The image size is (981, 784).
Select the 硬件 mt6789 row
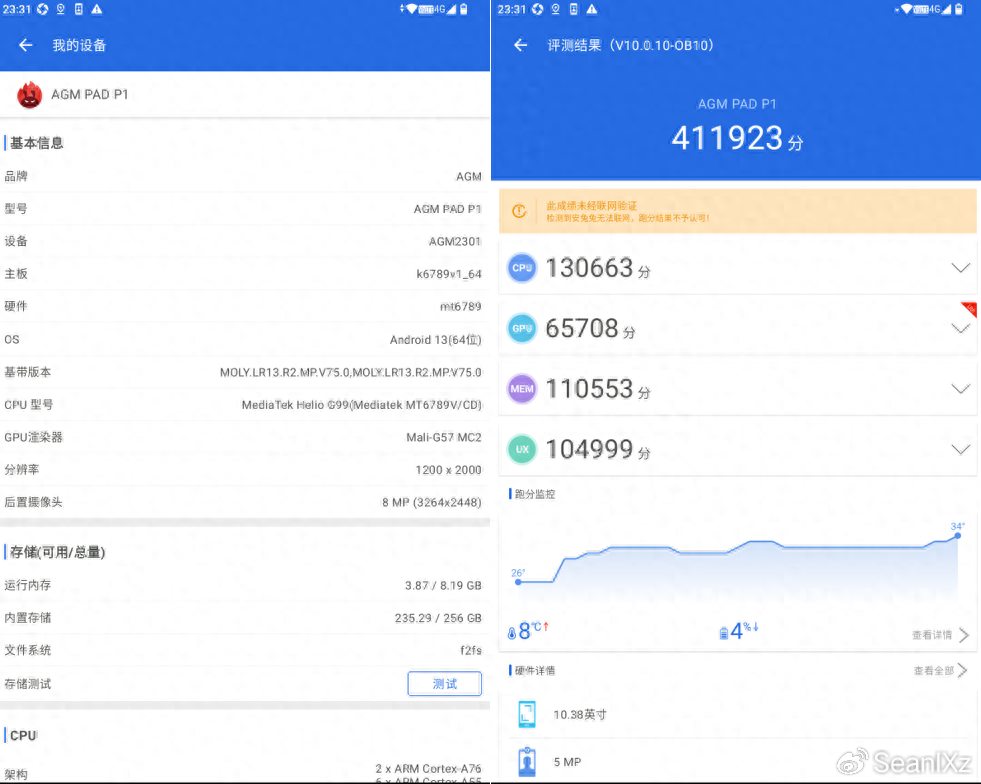click(245, 307)
